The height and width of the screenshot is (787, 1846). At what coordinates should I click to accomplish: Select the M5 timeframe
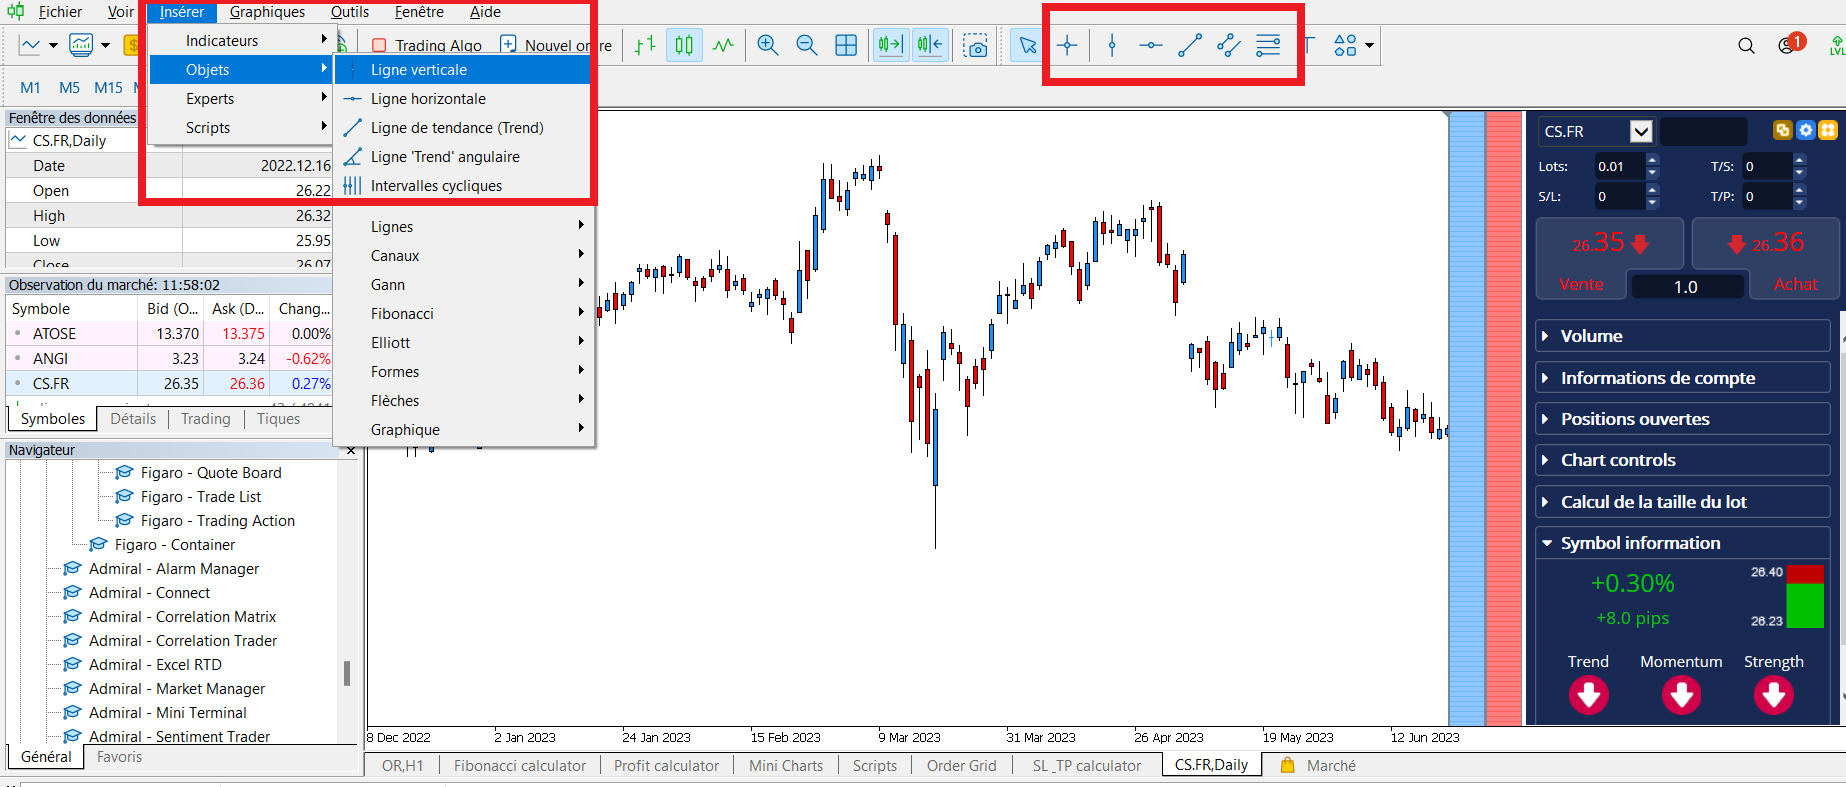tap(69, 88)
